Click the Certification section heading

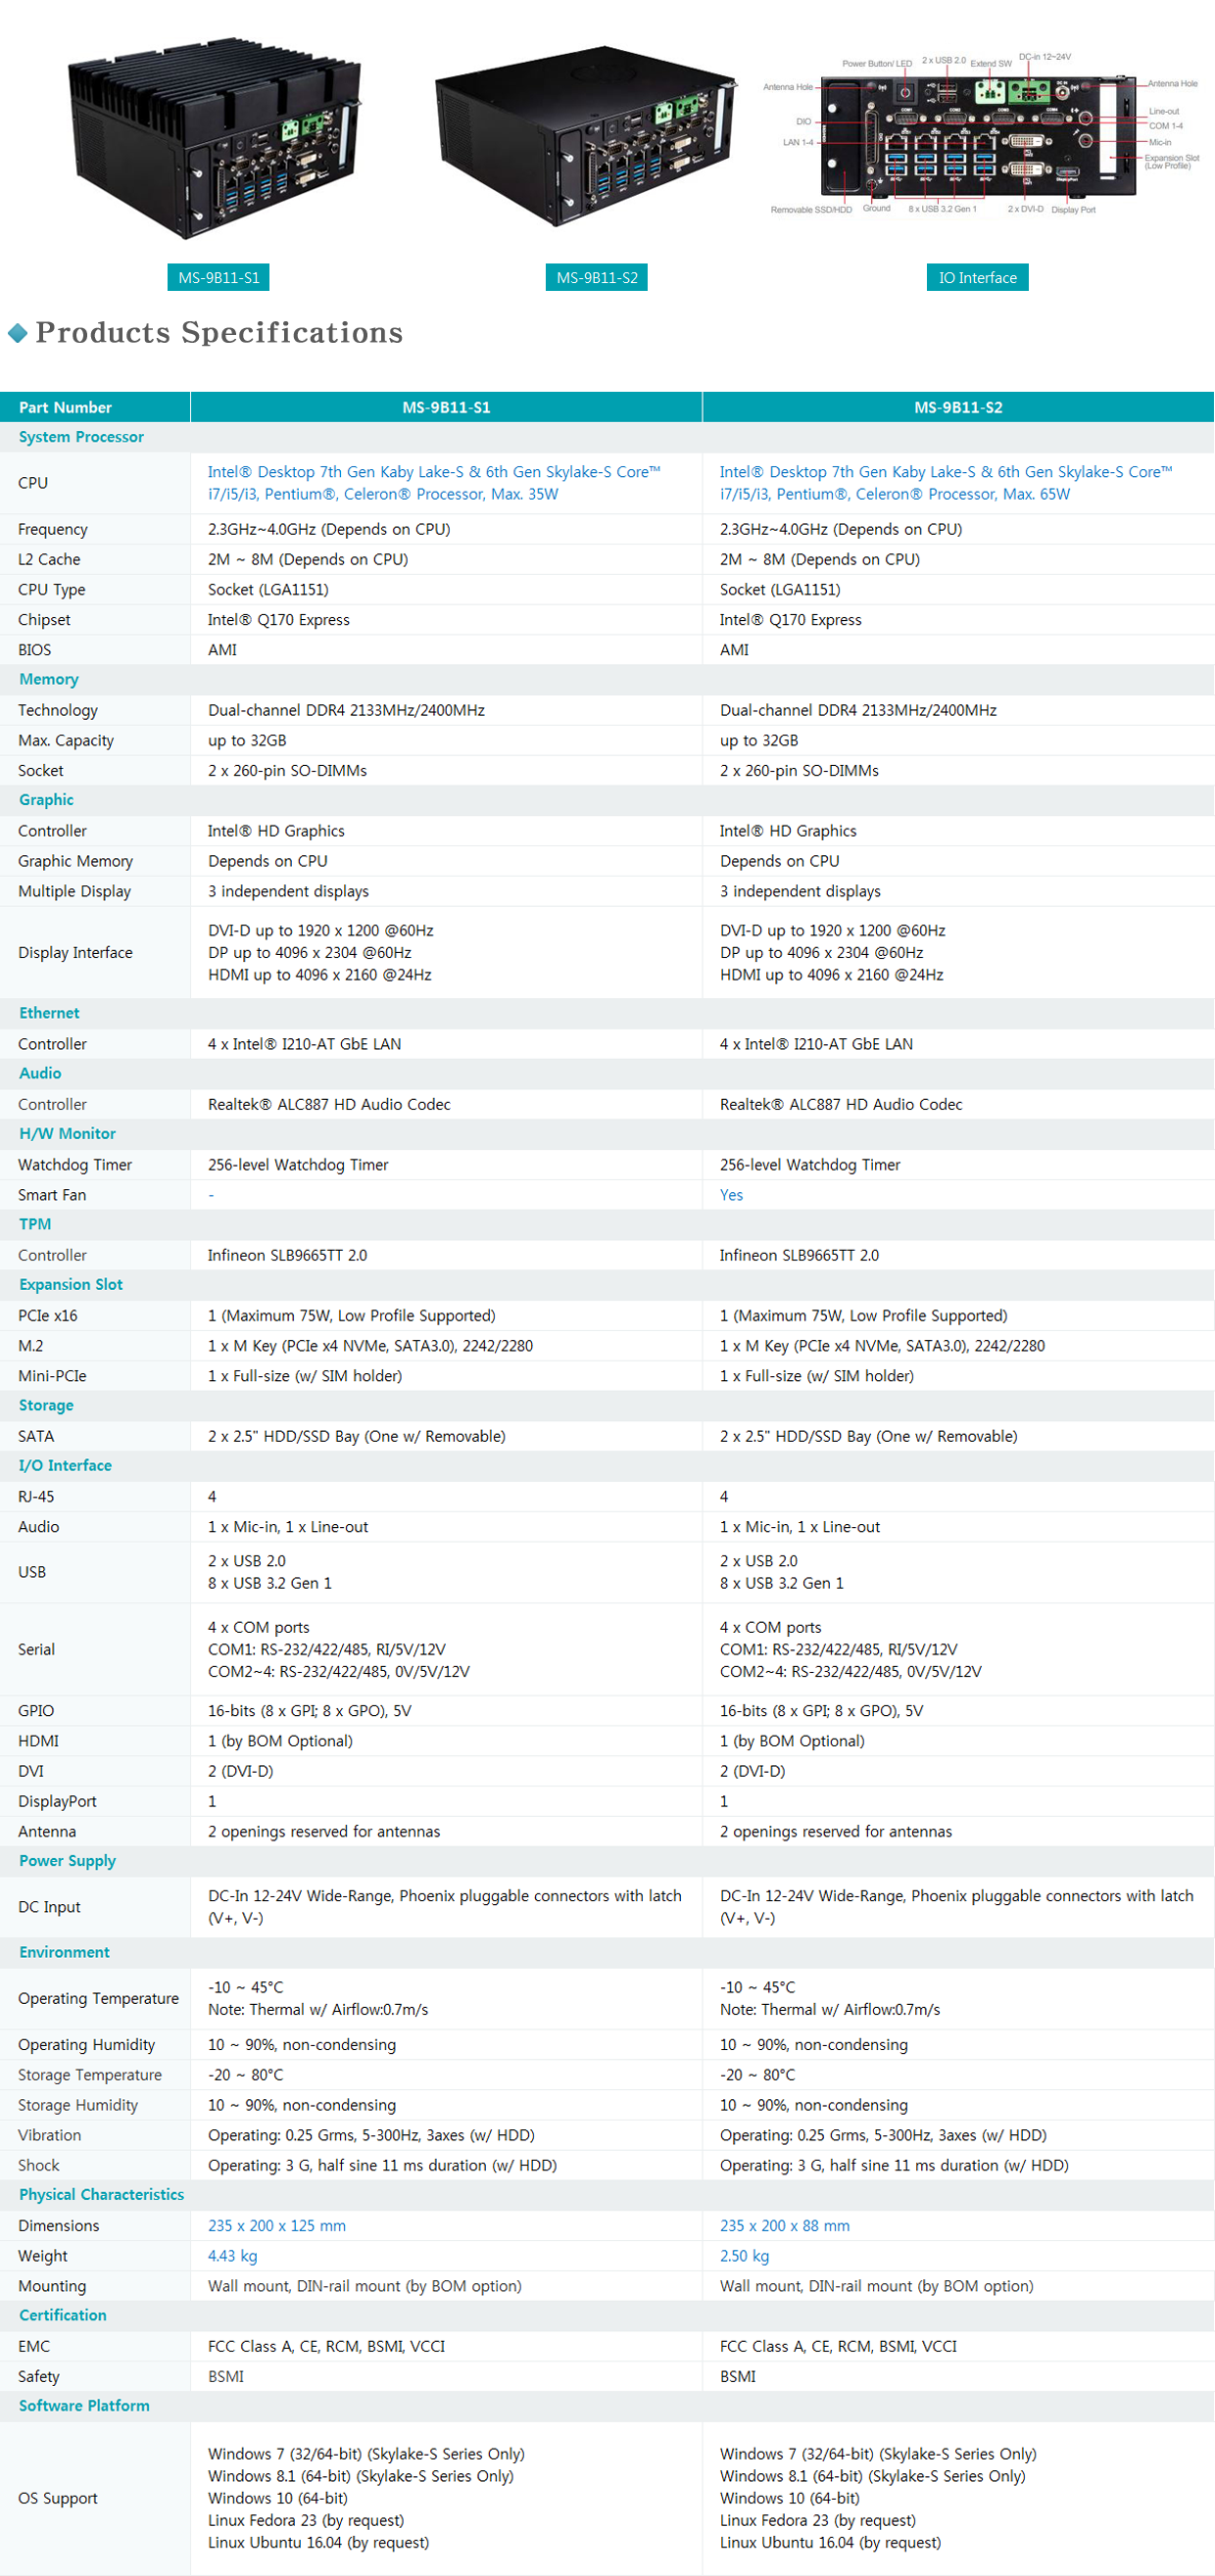click(62, 2315)
